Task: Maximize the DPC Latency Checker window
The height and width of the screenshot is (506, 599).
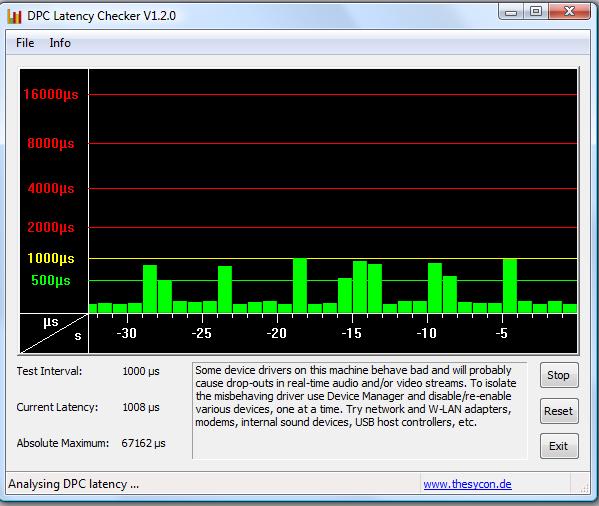Action: 536,11
